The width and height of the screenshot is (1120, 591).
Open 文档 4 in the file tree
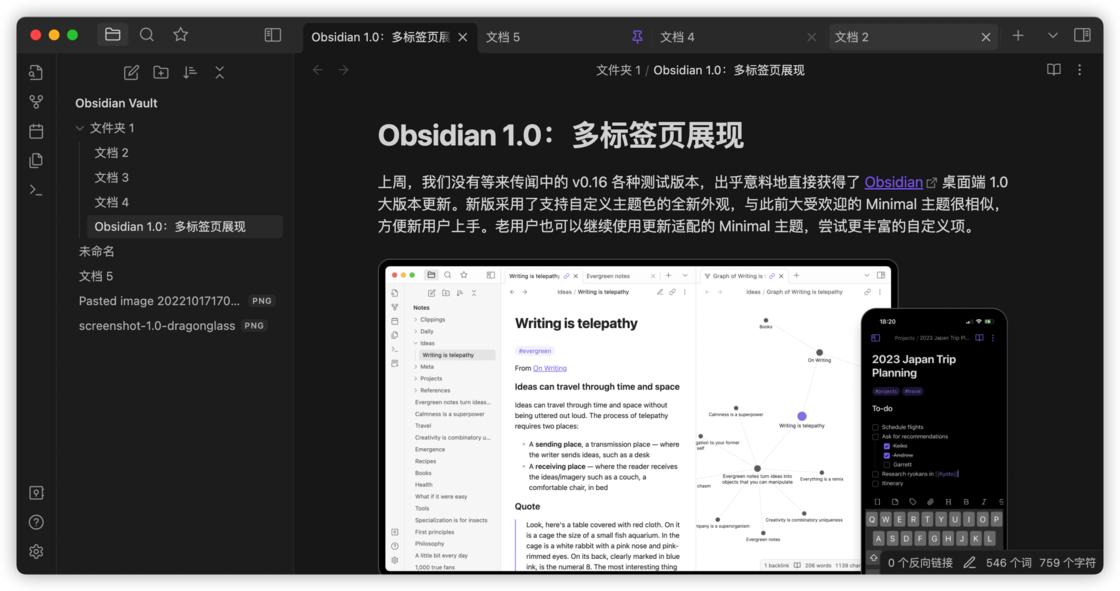[111, 202]
